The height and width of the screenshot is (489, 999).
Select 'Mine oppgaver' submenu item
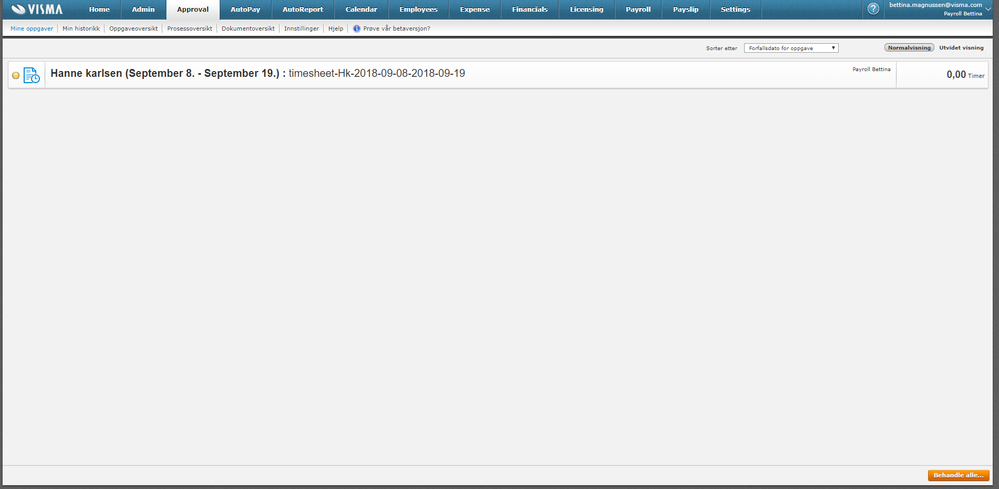point(32,29)
